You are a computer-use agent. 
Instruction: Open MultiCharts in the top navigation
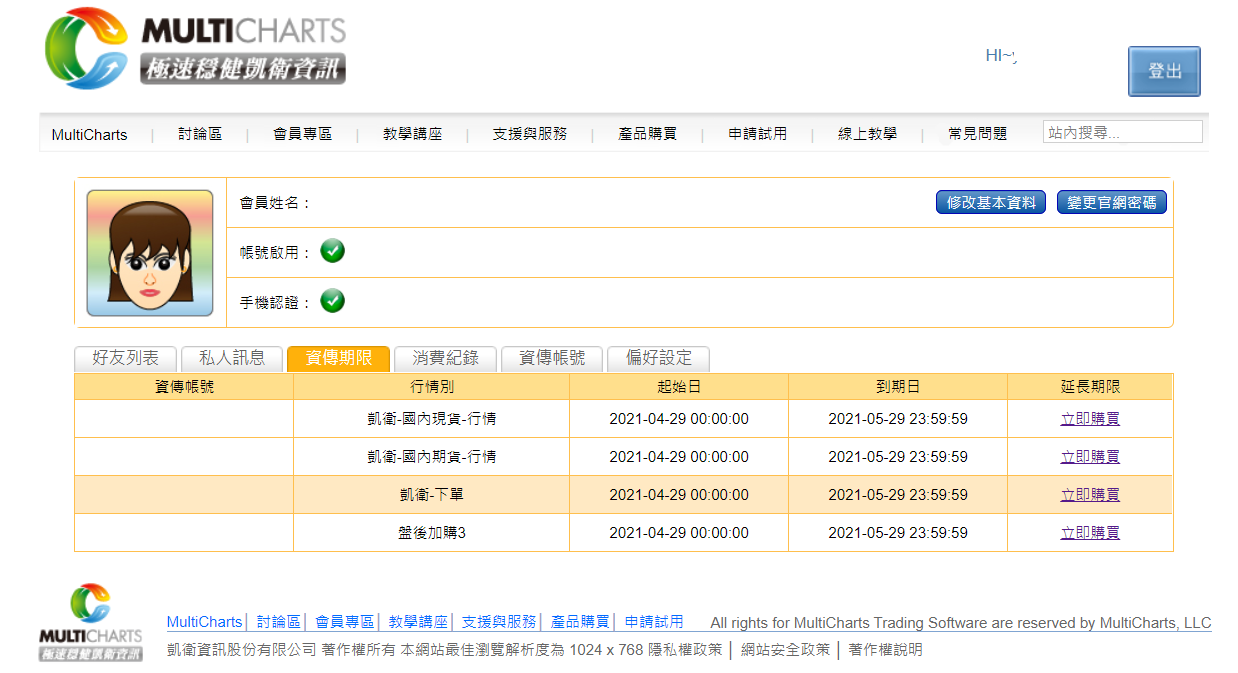click(x=90, y=134)
